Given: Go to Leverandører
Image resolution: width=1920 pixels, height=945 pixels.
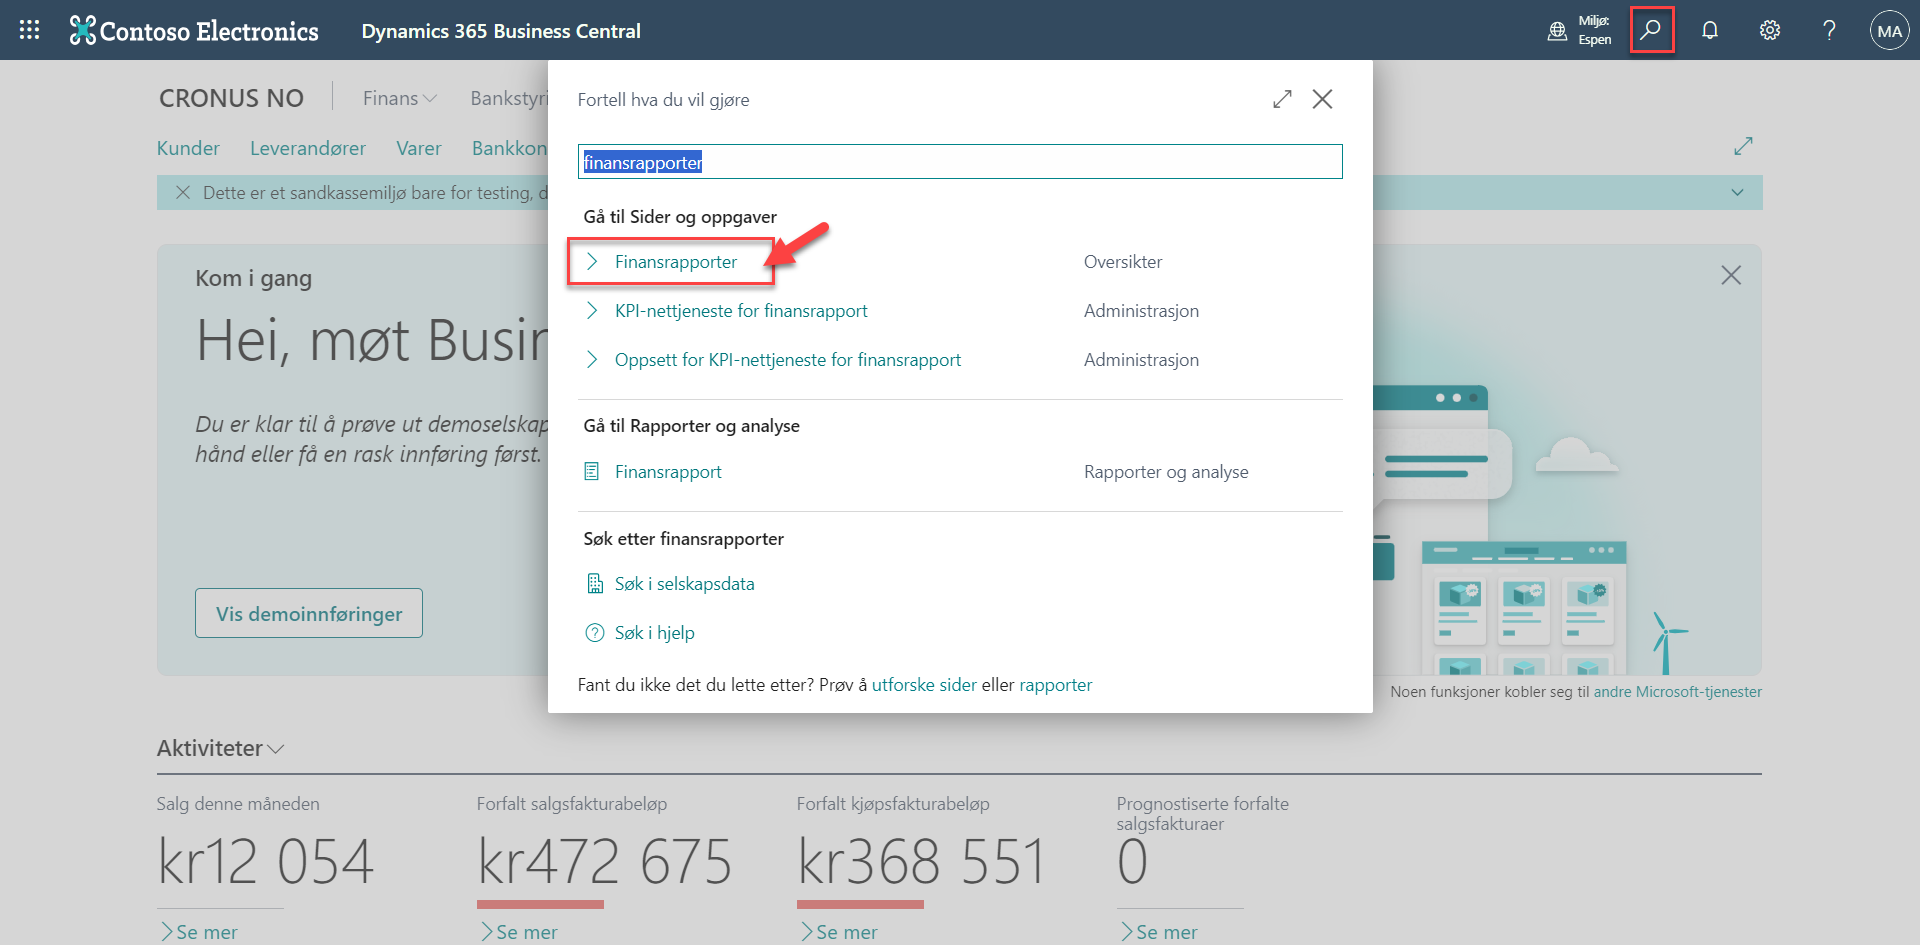Looking at the screenshot, I should [308, 148].
